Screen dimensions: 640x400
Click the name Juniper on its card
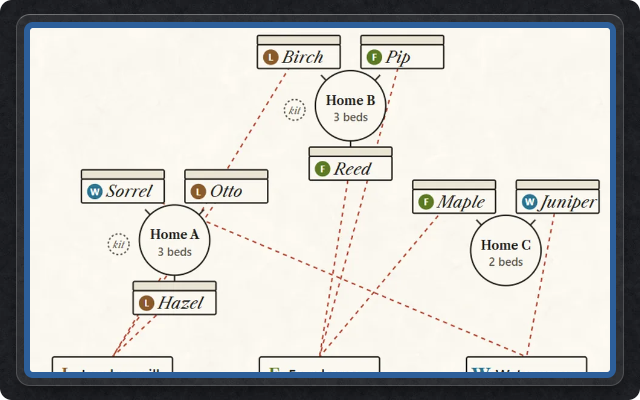(x=568, y=202)
